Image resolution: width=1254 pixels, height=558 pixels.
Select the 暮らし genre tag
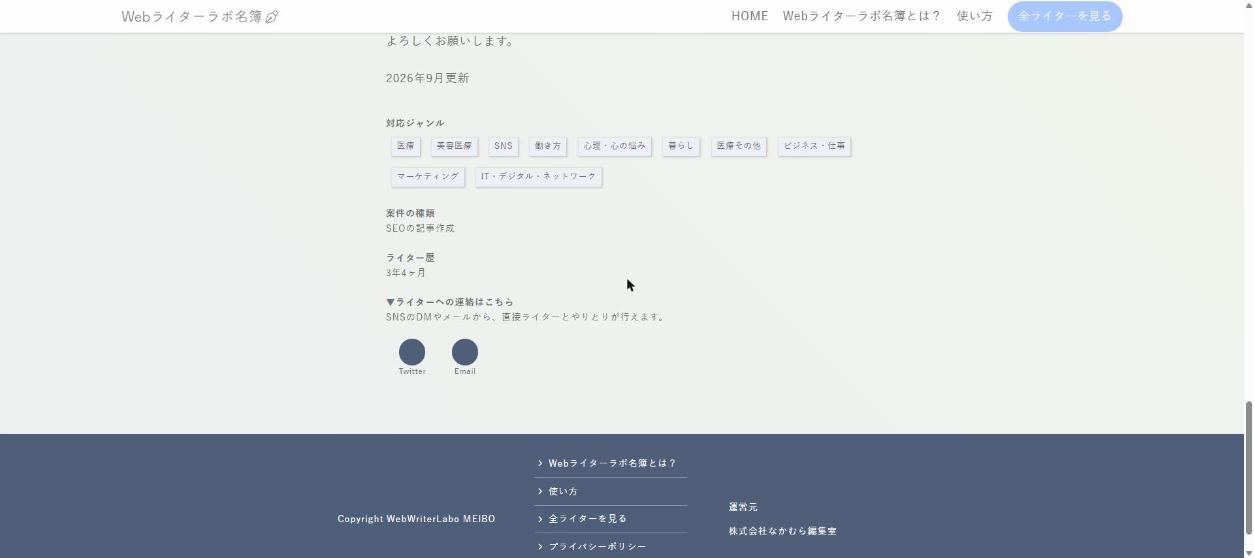681,146
